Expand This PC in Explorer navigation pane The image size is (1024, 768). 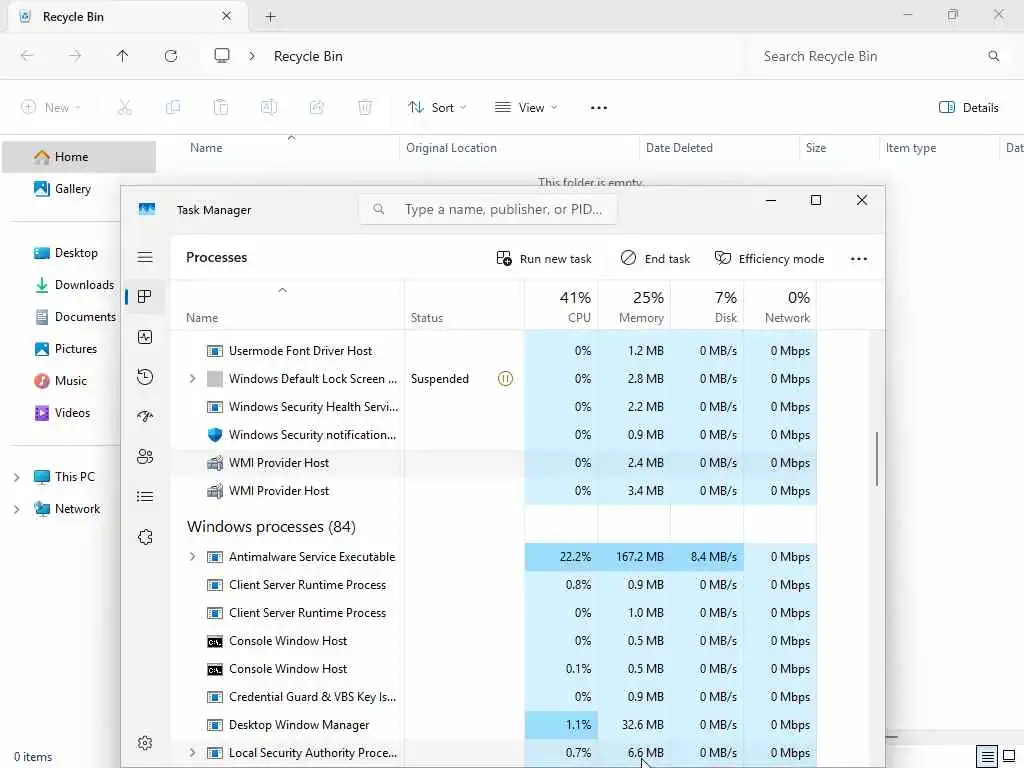click(16, 477)
